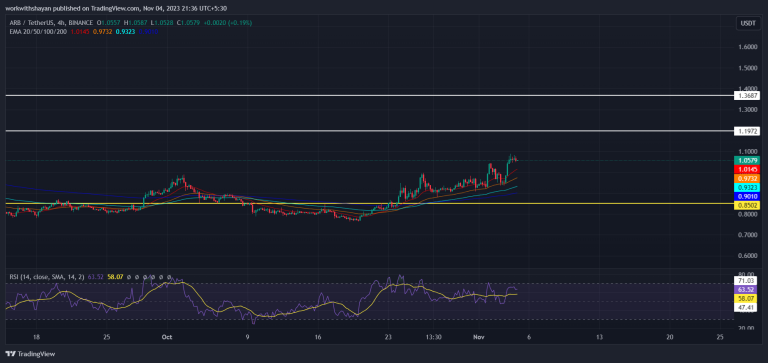
Task: Click the Oct date on the time axis
Action: coord(168,337)
